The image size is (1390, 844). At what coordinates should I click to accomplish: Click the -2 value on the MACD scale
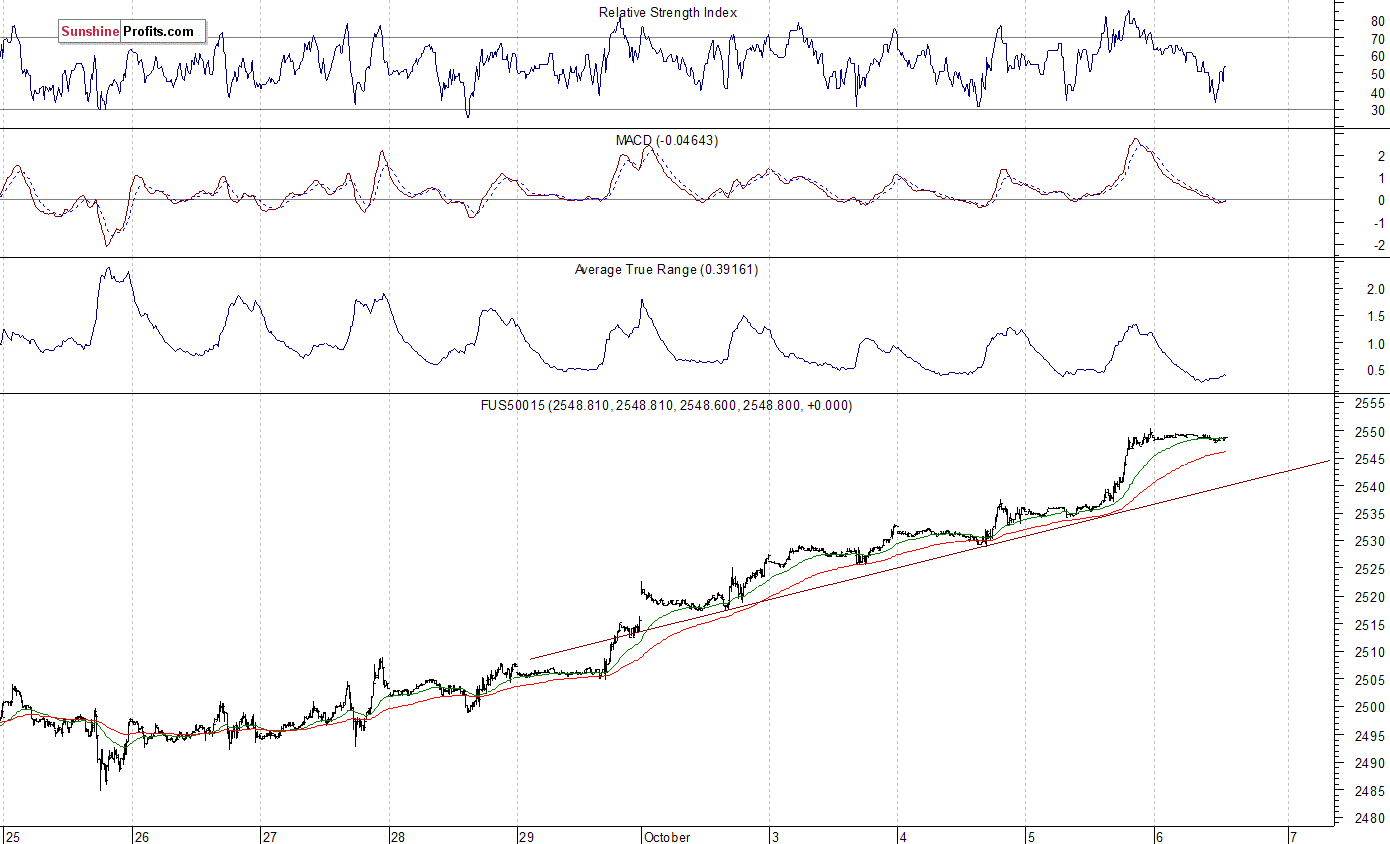point(1379,245)
